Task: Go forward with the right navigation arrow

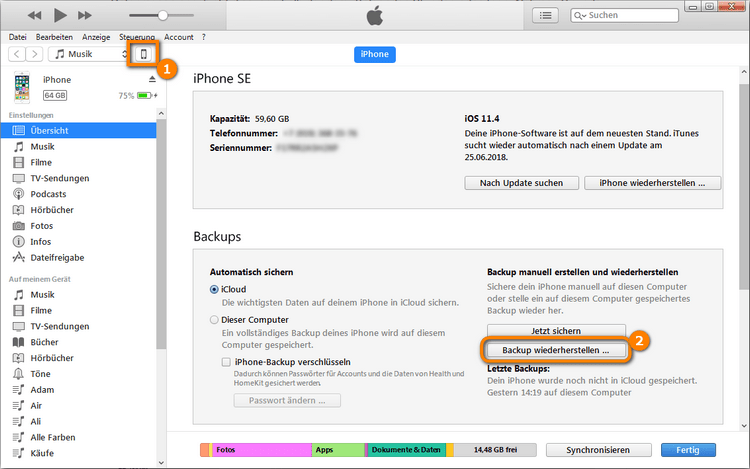Action: click(34, 54)
